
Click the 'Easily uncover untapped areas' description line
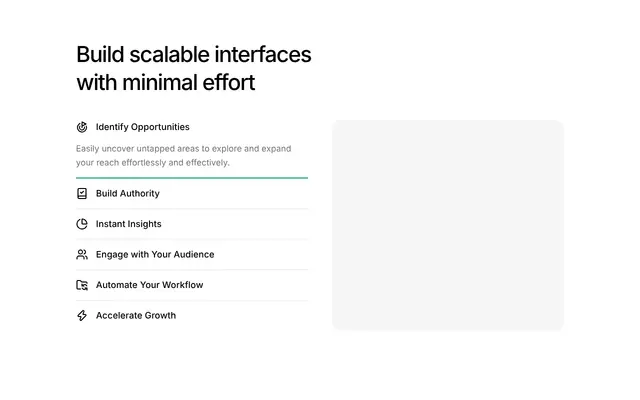point(184,149)
